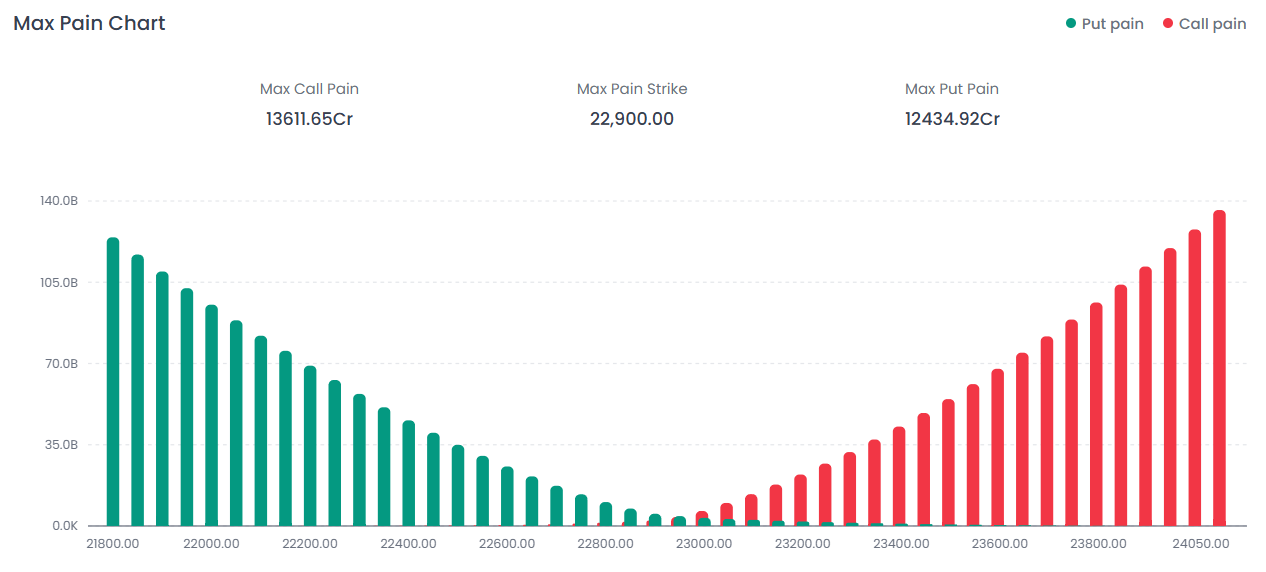This screenshot has height=572, width=1266.
Task: Click the 23000.00 x-axis label
Action: 703,543
